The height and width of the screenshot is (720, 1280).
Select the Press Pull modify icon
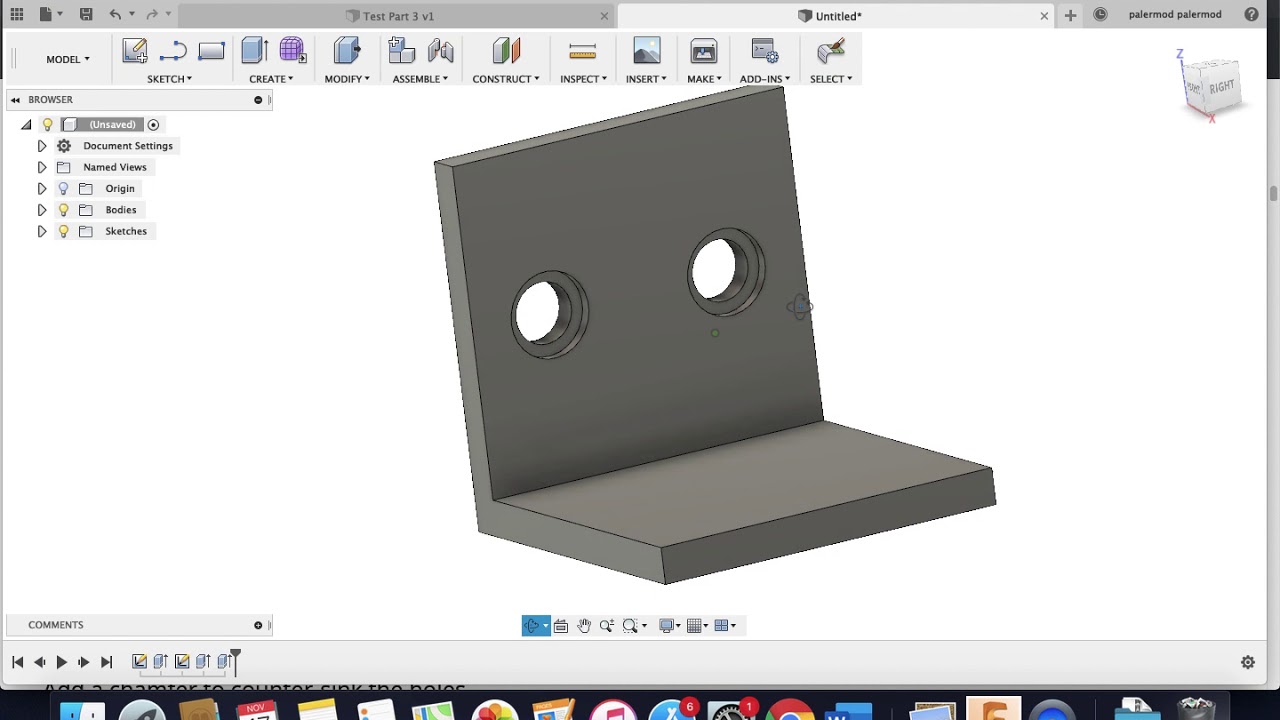click(x=347, y=51)
